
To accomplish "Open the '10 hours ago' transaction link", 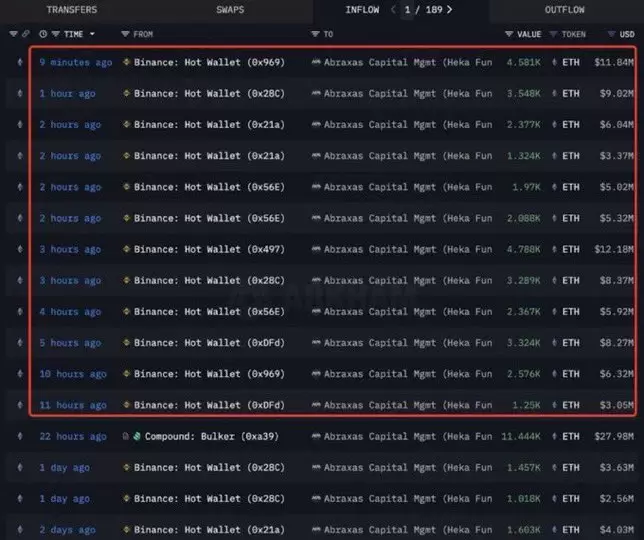I will pyautogui.click(x=73, y=374).
